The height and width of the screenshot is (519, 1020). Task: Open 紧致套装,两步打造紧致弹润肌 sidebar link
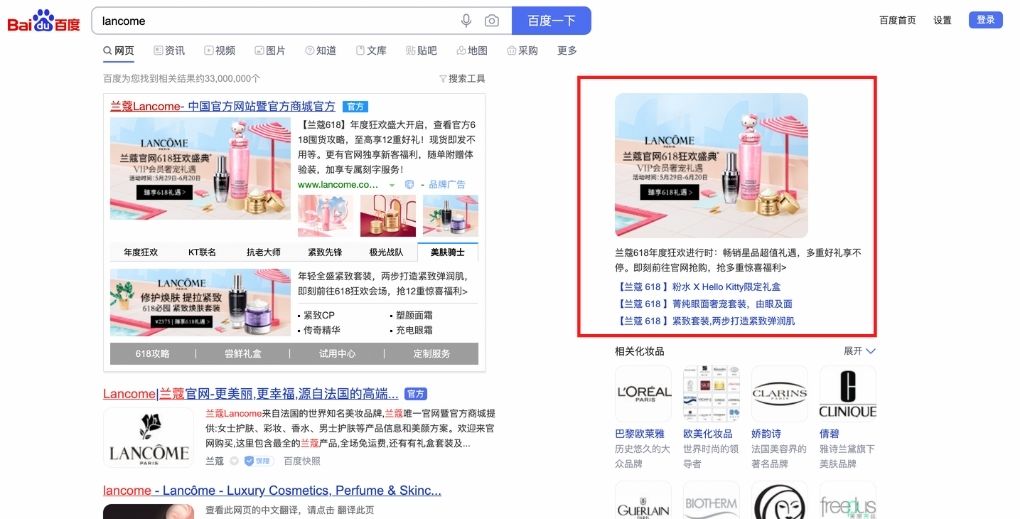point(706,320)
